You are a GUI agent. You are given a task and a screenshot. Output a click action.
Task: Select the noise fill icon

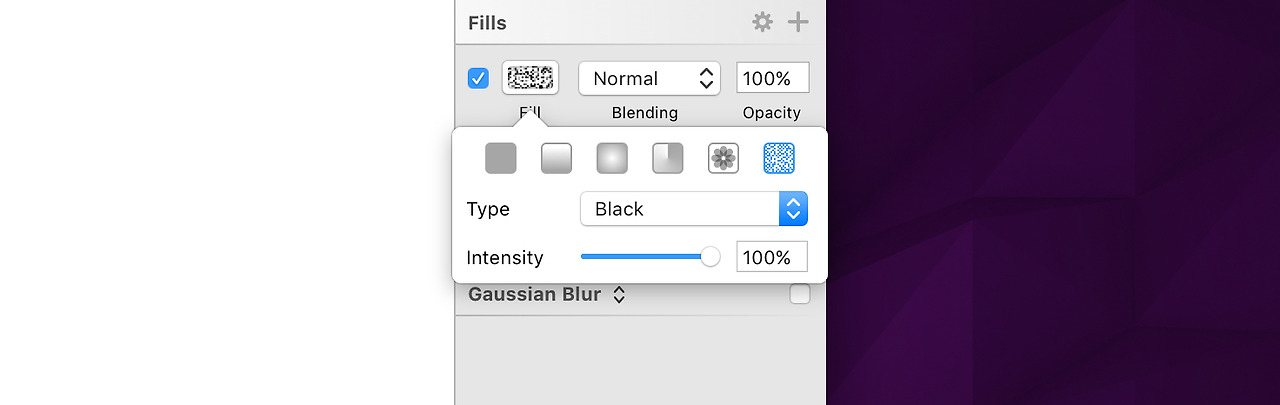779,158
